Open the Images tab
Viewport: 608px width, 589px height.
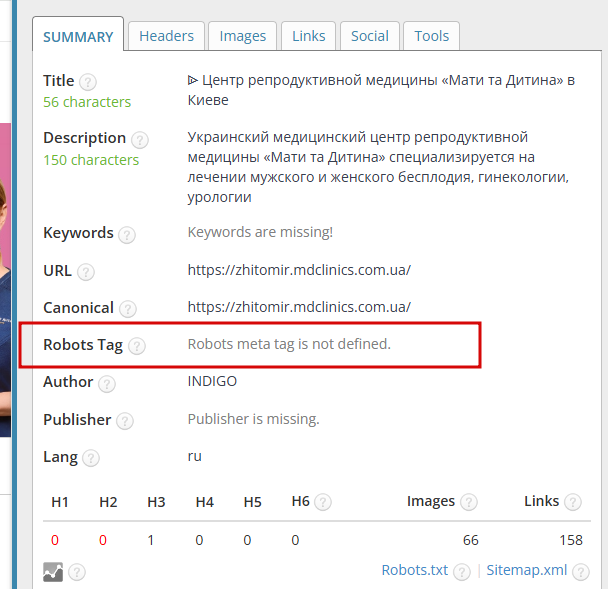click(x=243, y=36)
